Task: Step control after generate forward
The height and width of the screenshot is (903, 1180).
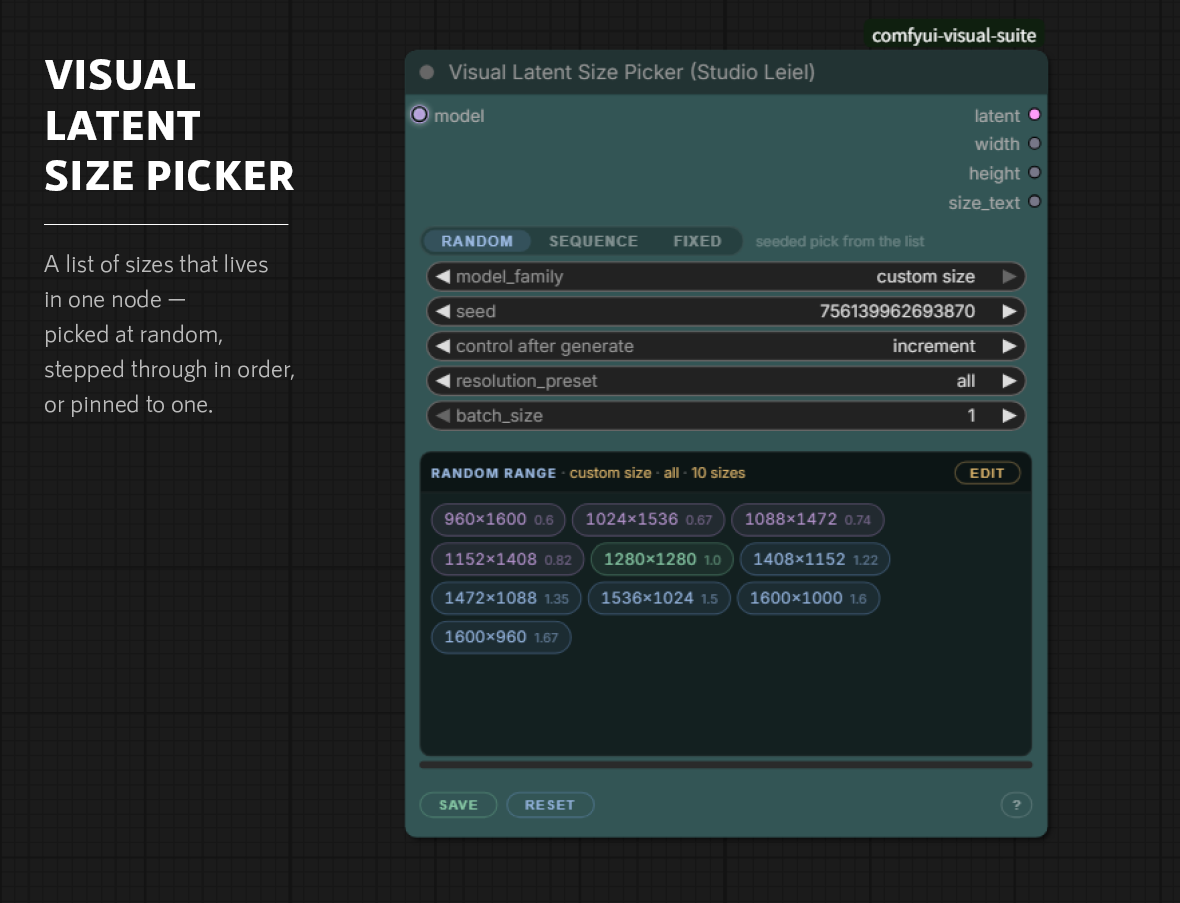Action: click(1009, 346)
